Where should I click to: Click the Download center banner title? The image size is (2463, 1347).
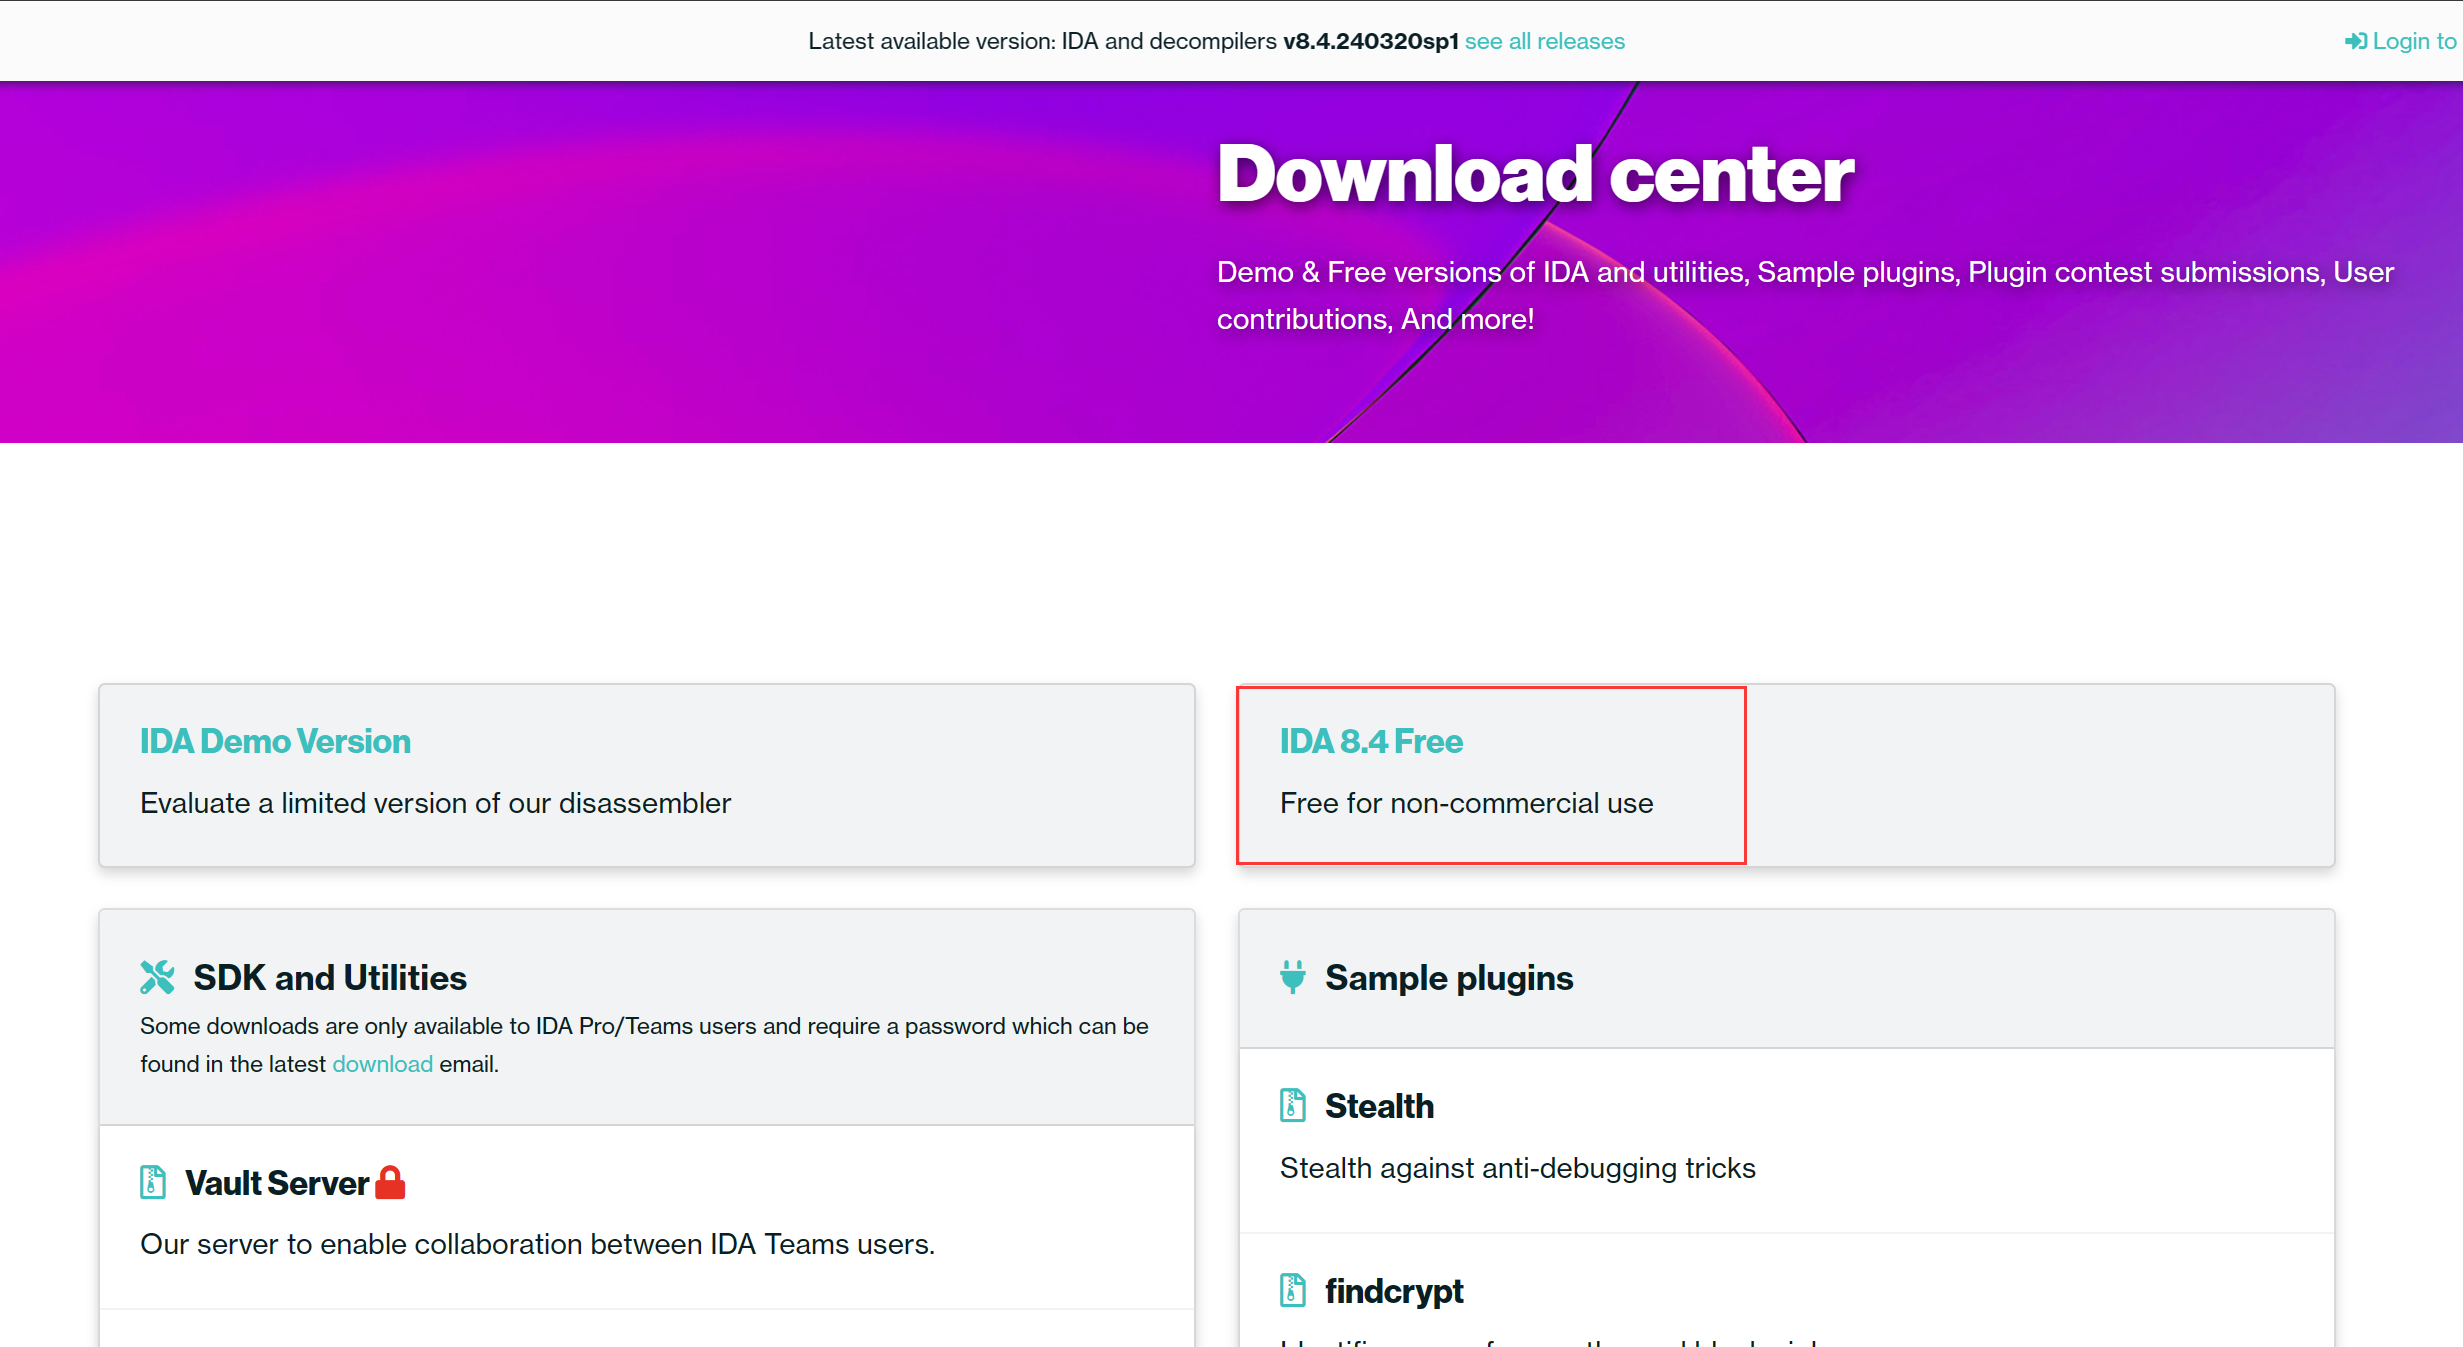click(x=1535, y=174)
